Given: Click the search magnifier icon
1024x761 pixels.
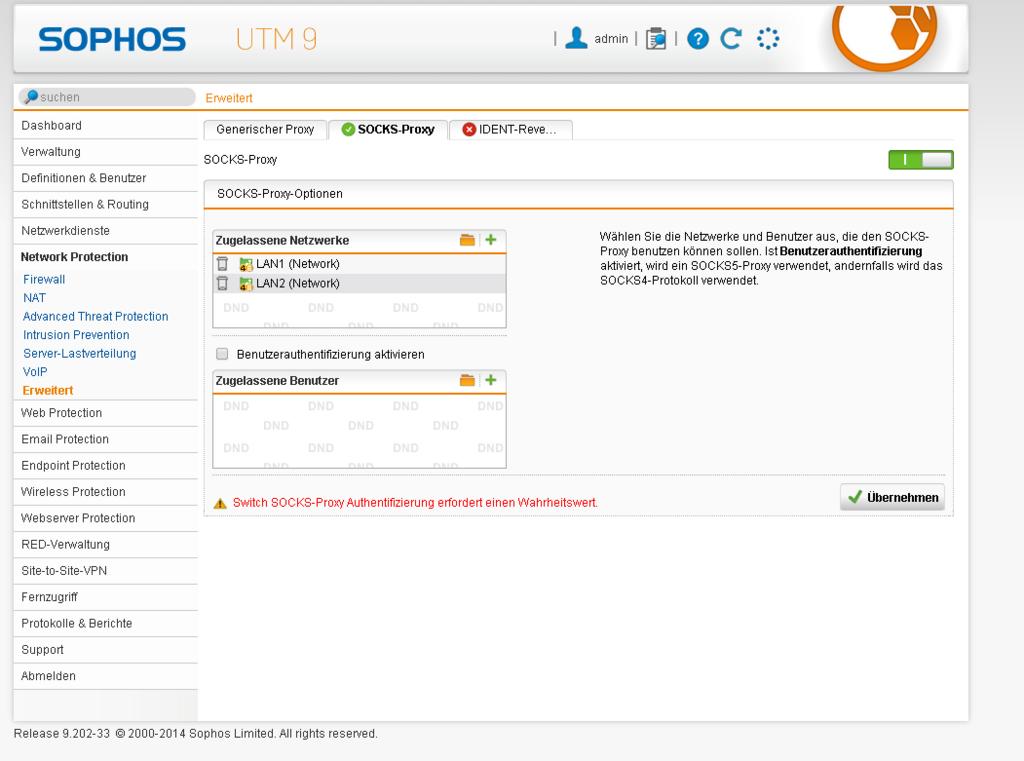Looking at the screenshot, I should click(x=31, y=97).
